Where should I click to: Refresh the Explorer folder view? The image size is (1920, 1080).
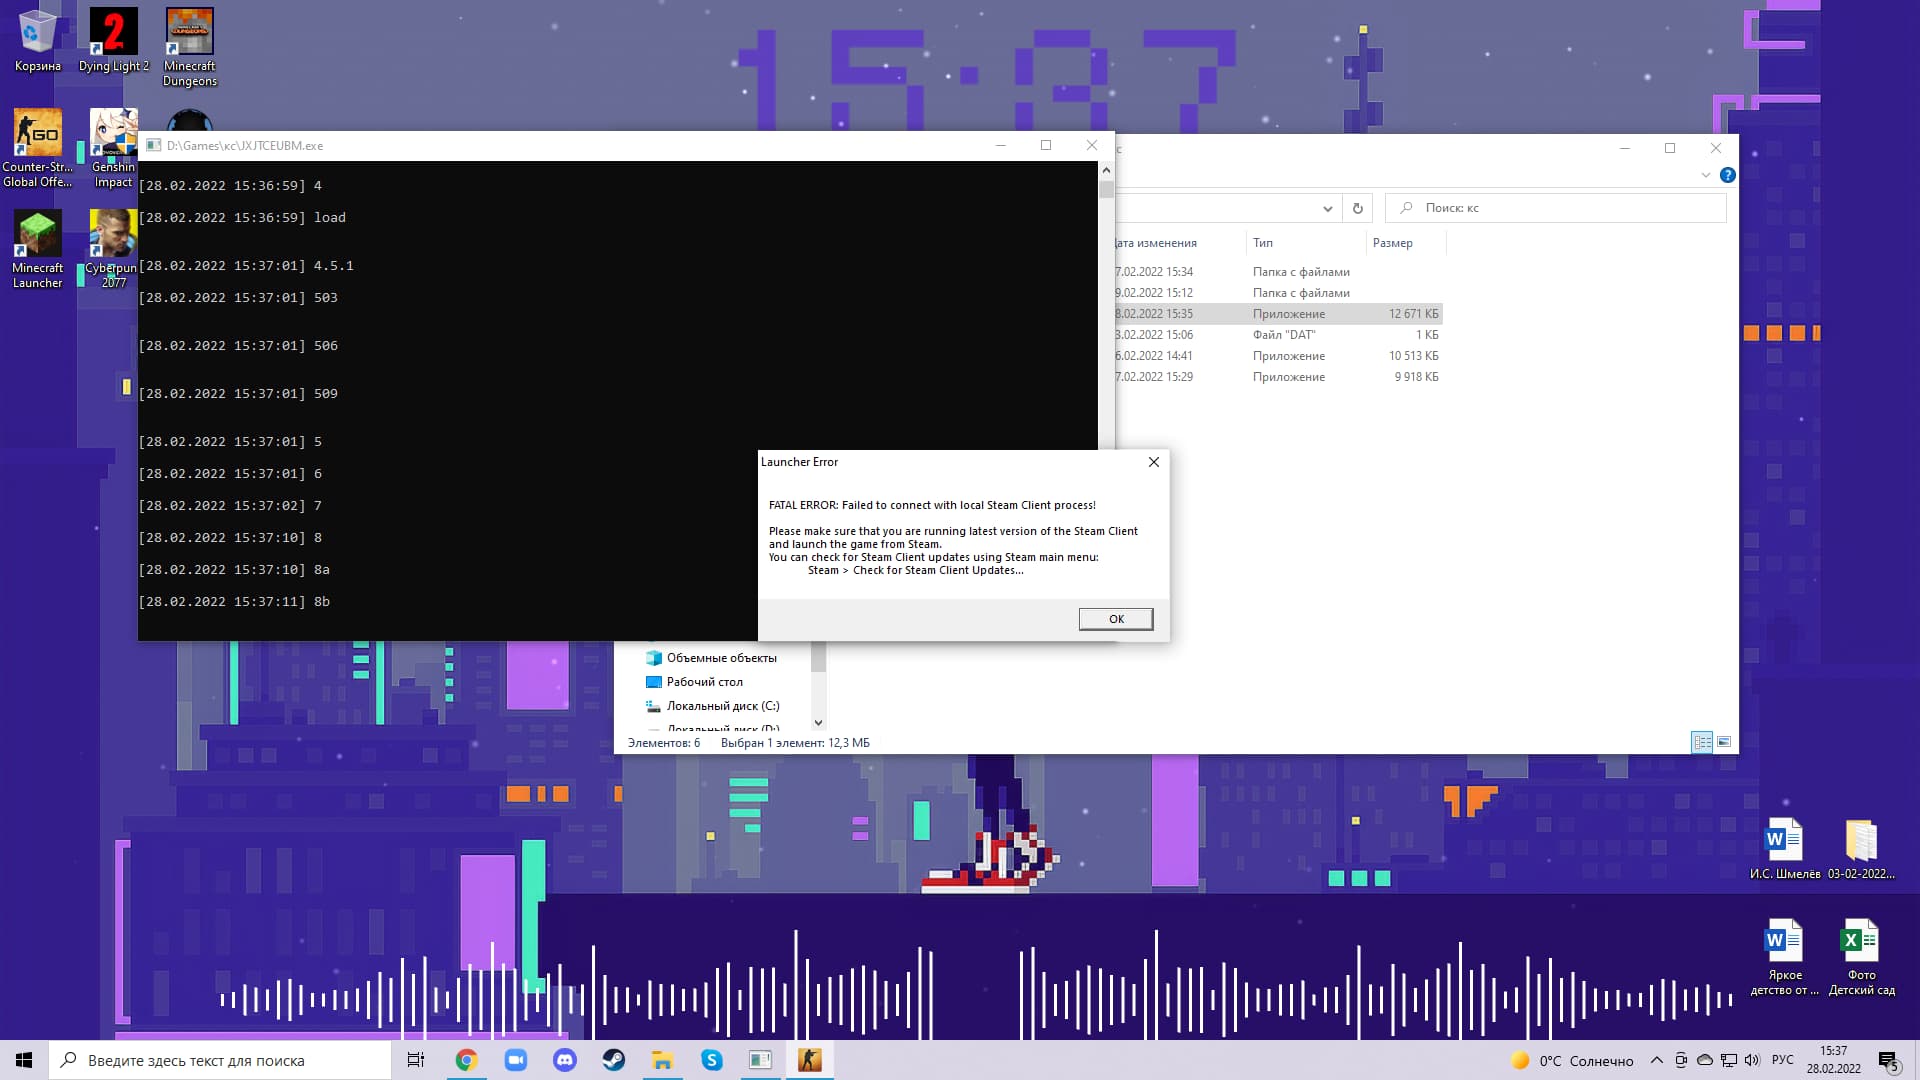(1357, 208)
